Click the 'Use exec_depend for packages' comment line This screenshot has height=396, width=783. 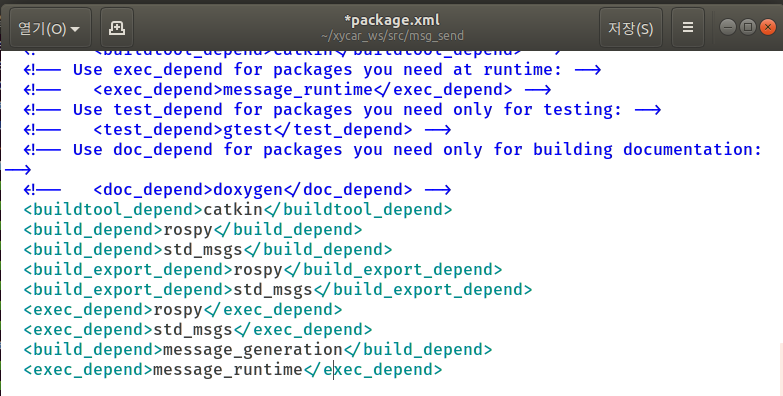point(312,69)
